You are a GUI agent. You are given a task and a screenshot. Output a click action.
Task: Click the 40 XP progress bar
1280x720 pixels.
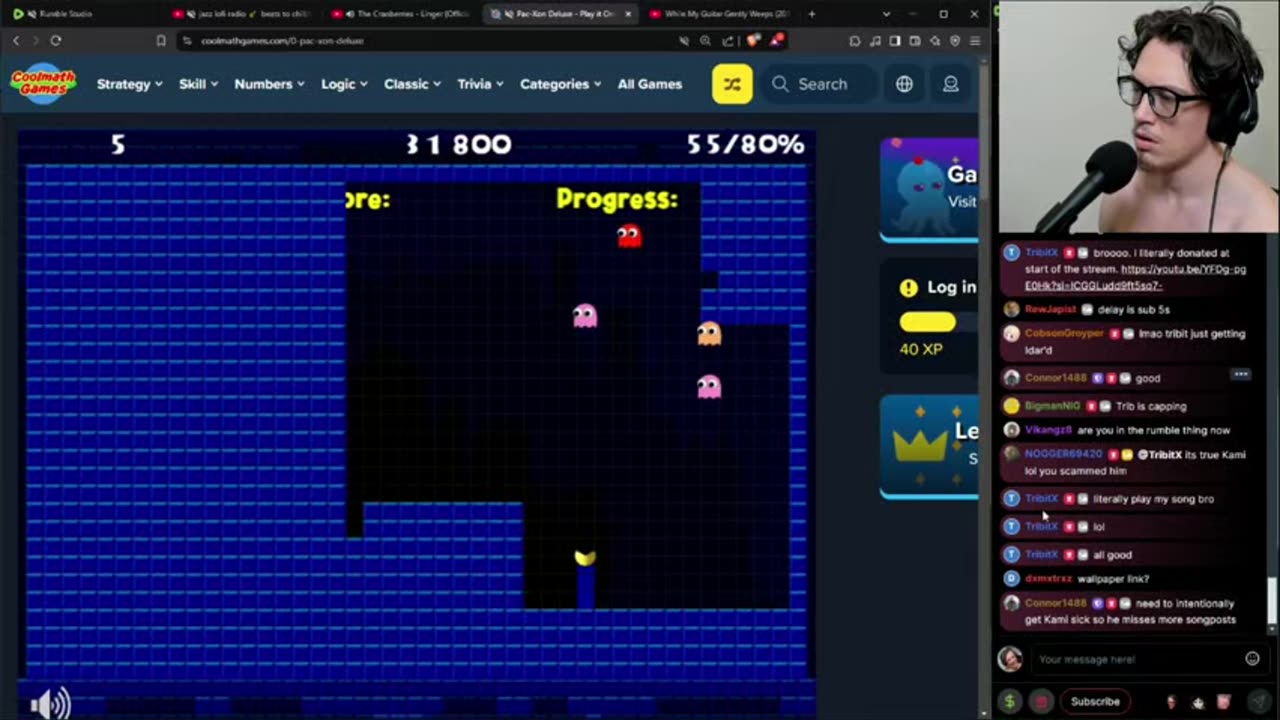click(x=928, y=322)
